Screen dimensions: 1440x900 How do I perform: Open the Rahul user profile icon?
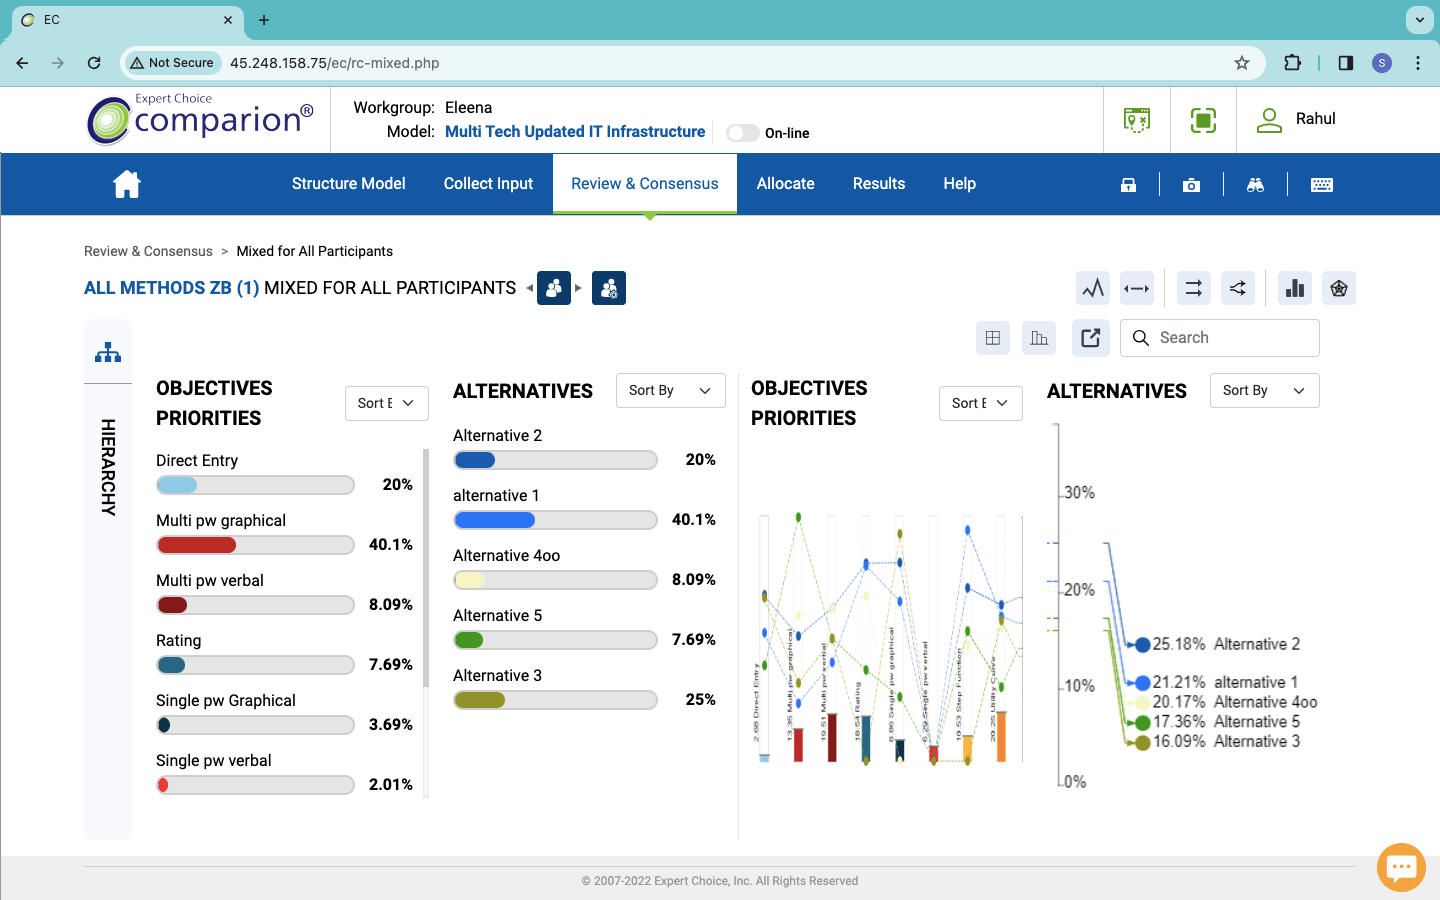click(x=1269, y=120)
